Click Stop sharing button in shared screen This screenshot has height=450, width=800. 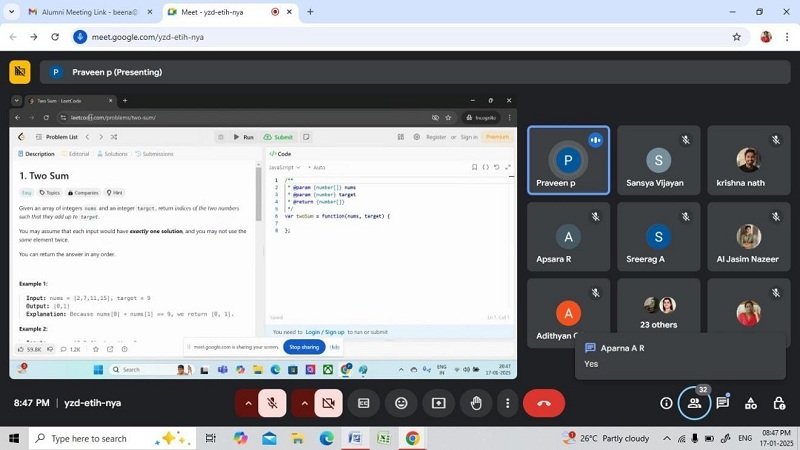click(x=304, y=347)
